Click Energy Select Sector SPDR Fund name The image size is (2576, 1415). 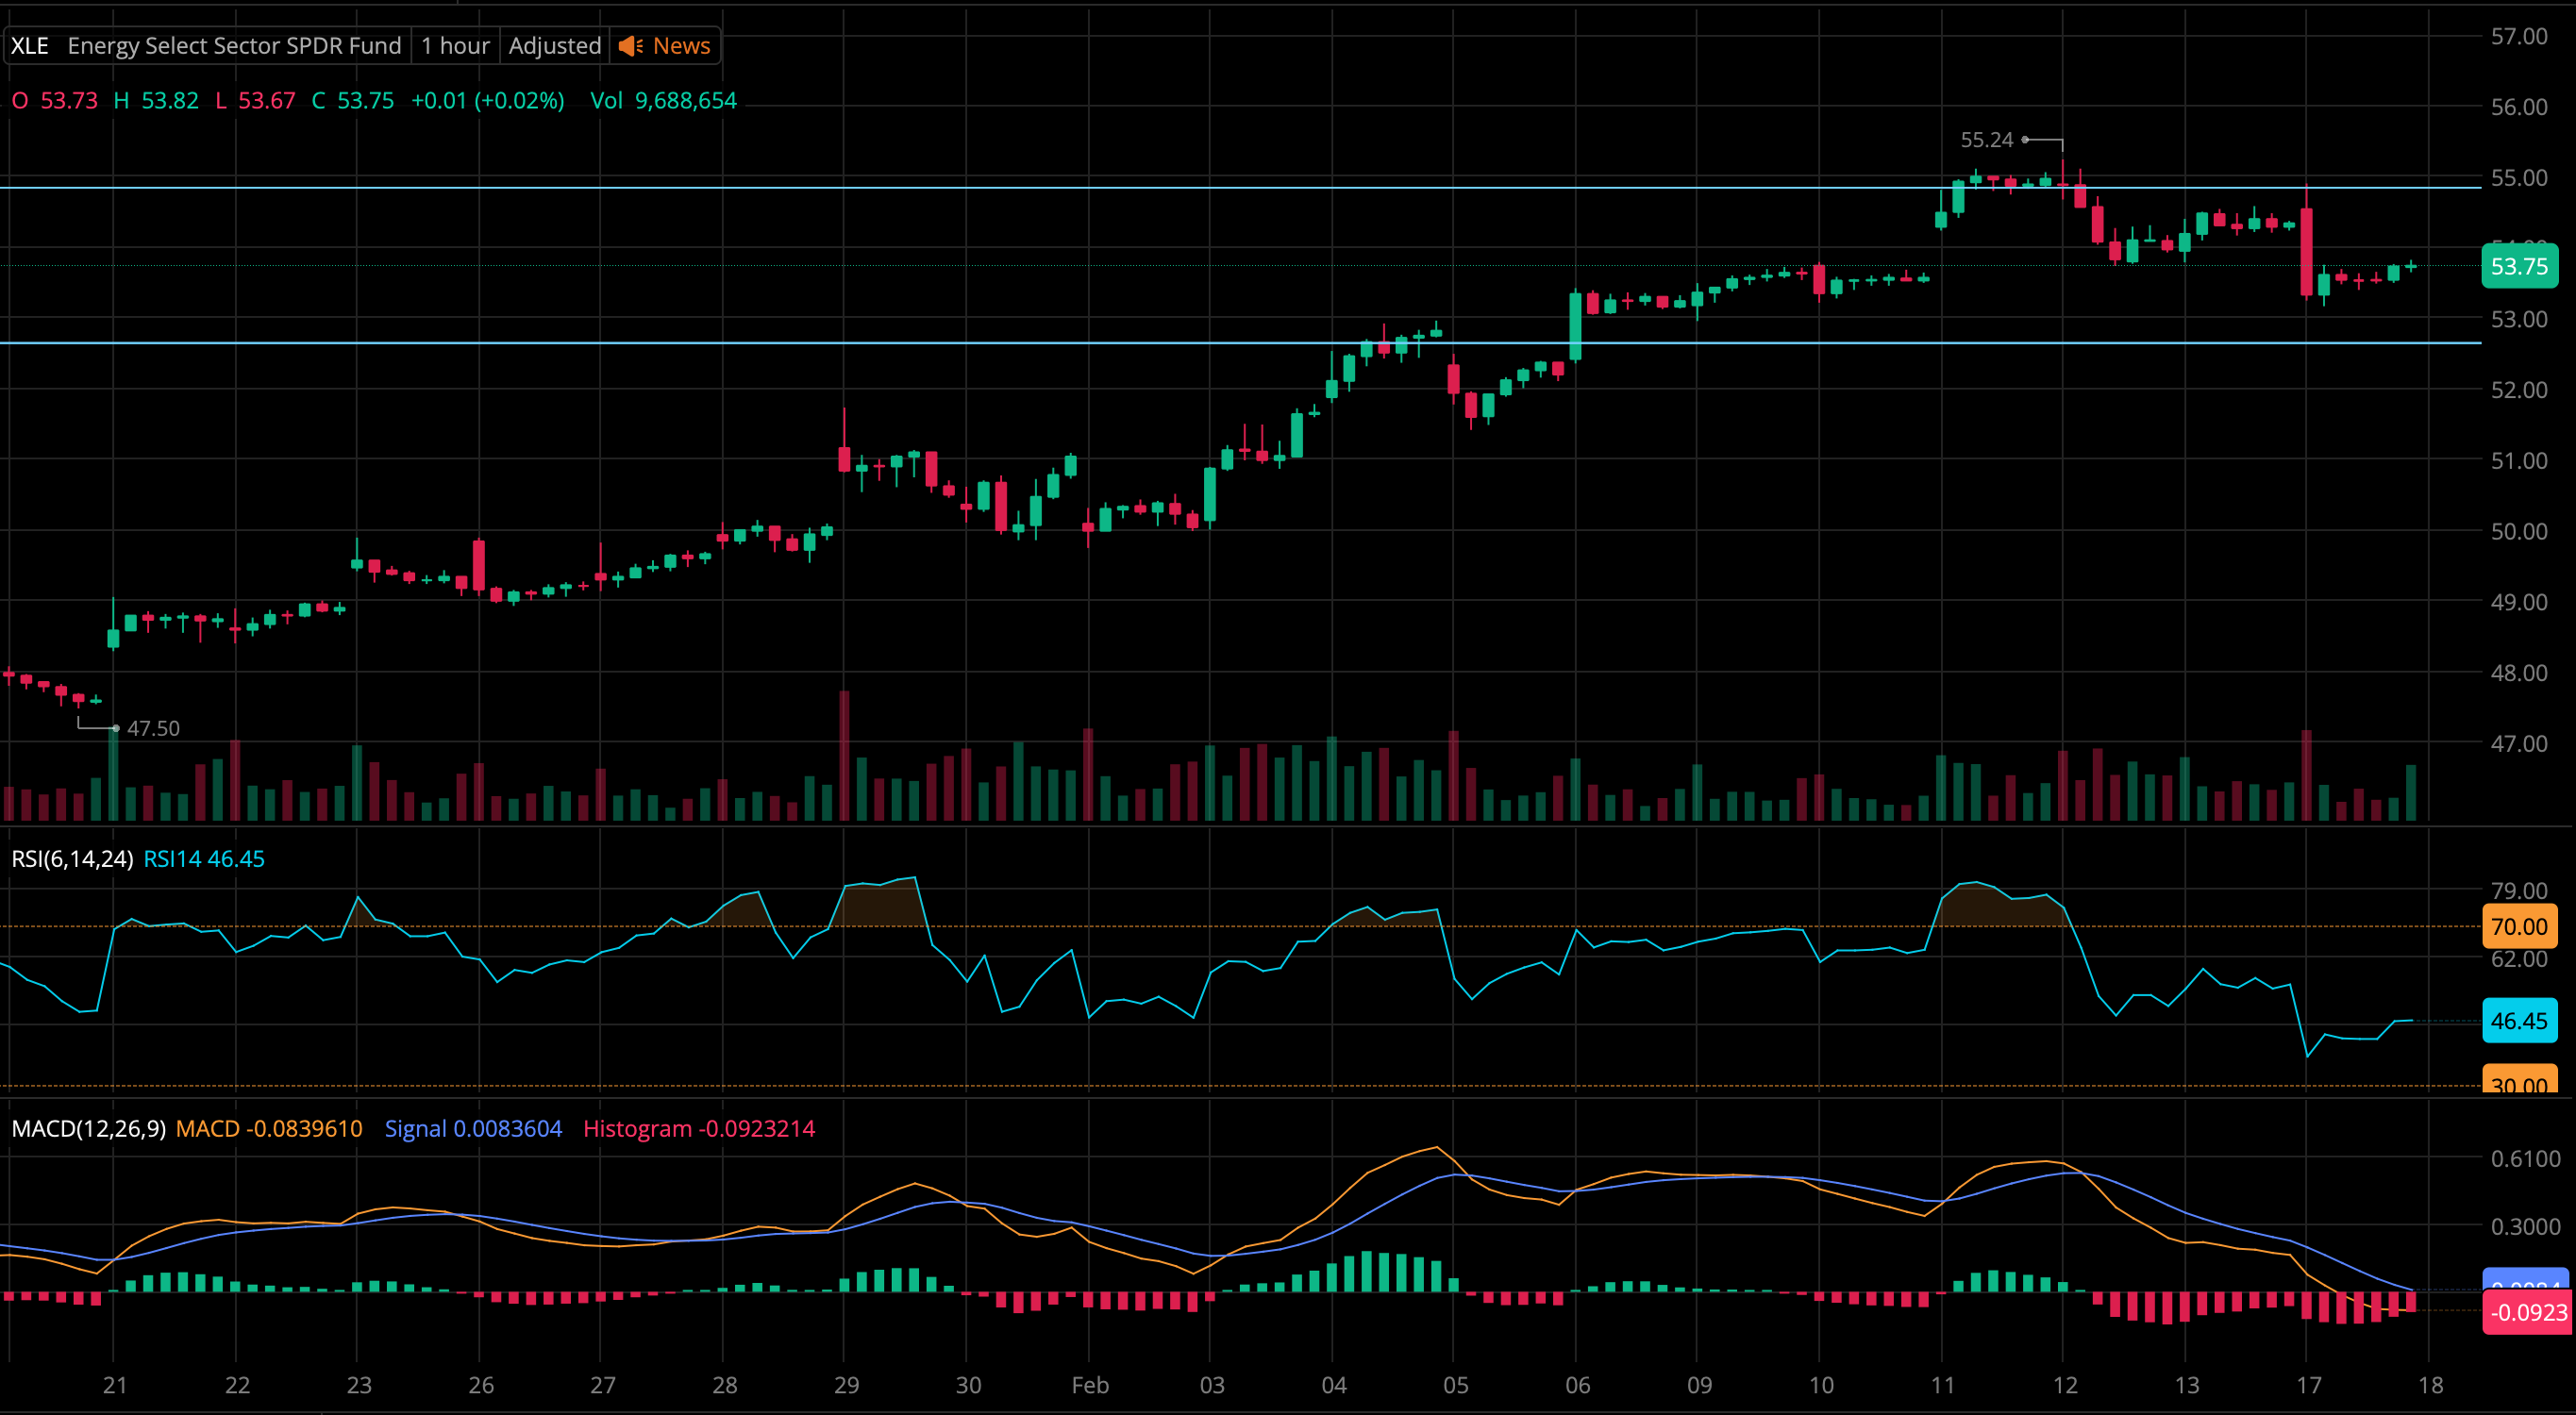234,46
